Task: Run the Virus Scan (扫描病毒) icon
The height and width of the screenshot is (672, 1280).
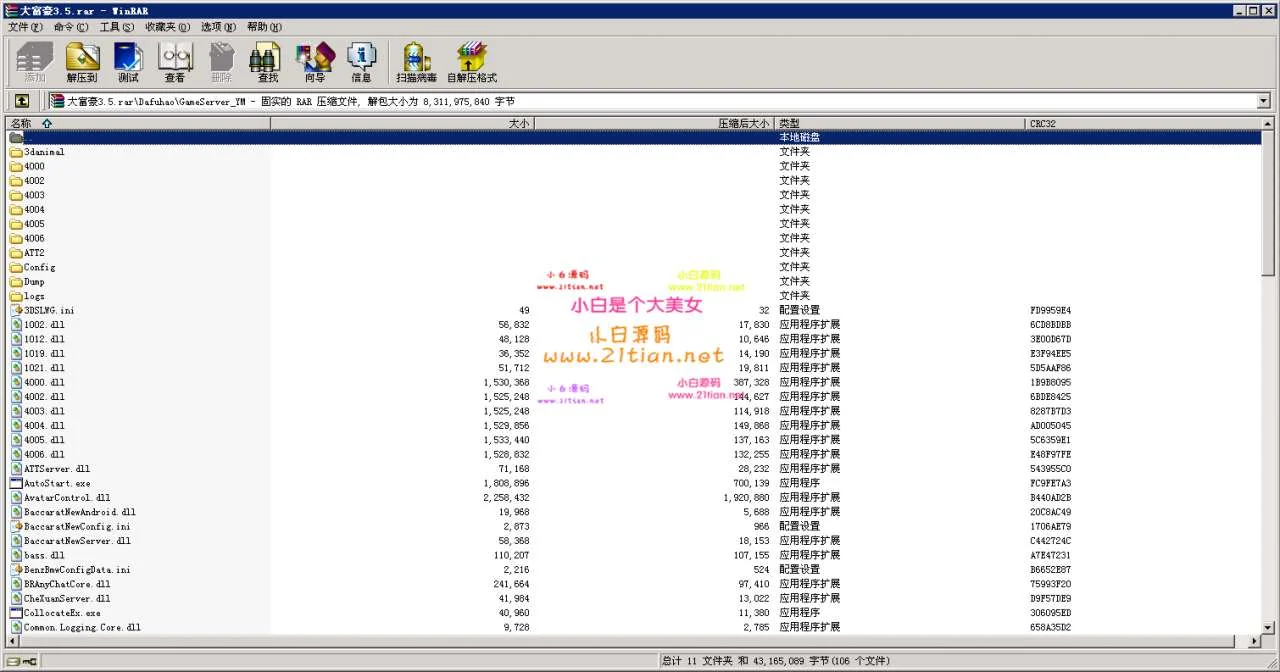Action: [416, 62]
